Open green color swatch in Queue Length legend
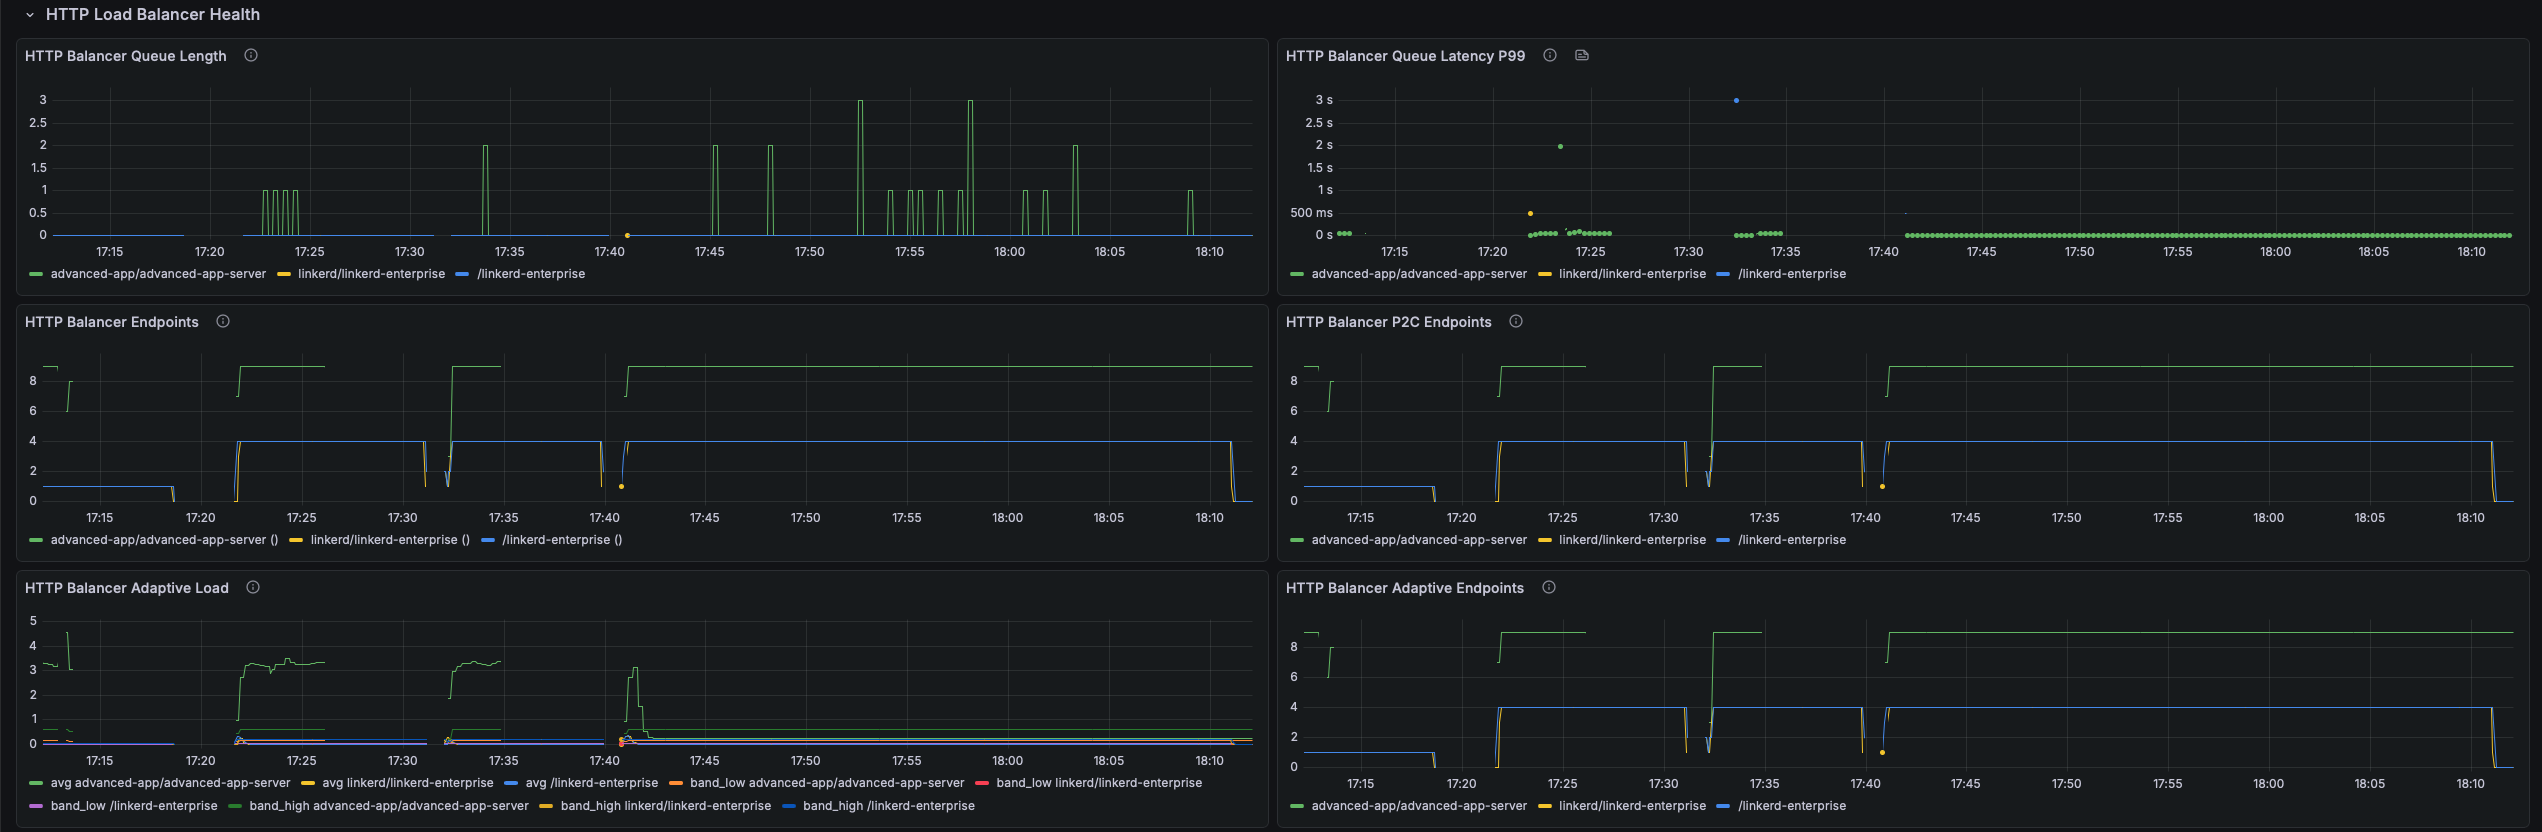 coord(37,274)
